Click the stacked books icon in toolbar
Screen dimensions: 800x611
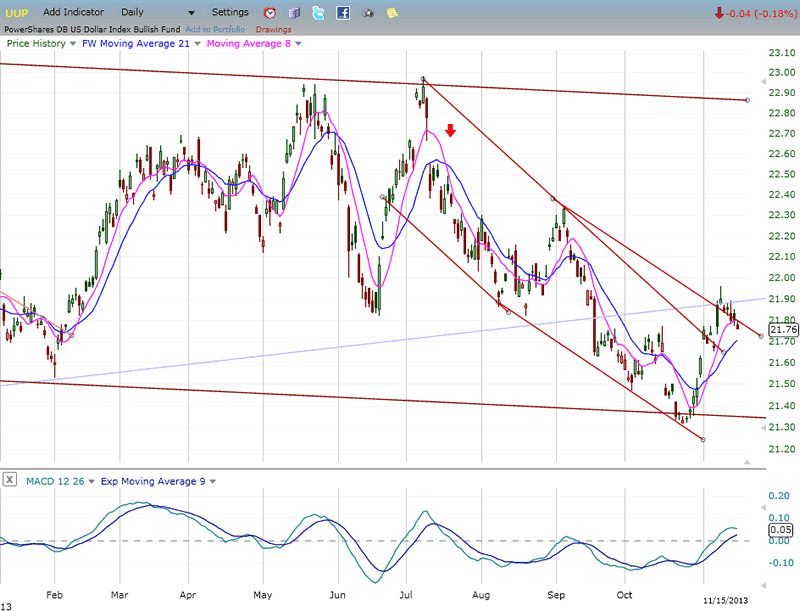[x=294, y=13]
